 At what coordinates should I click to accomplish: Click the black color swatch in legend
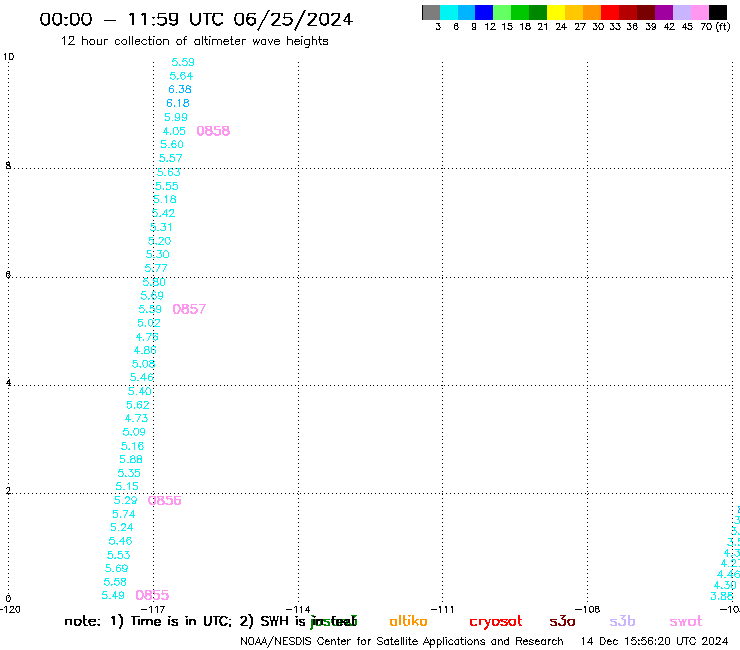718,12
